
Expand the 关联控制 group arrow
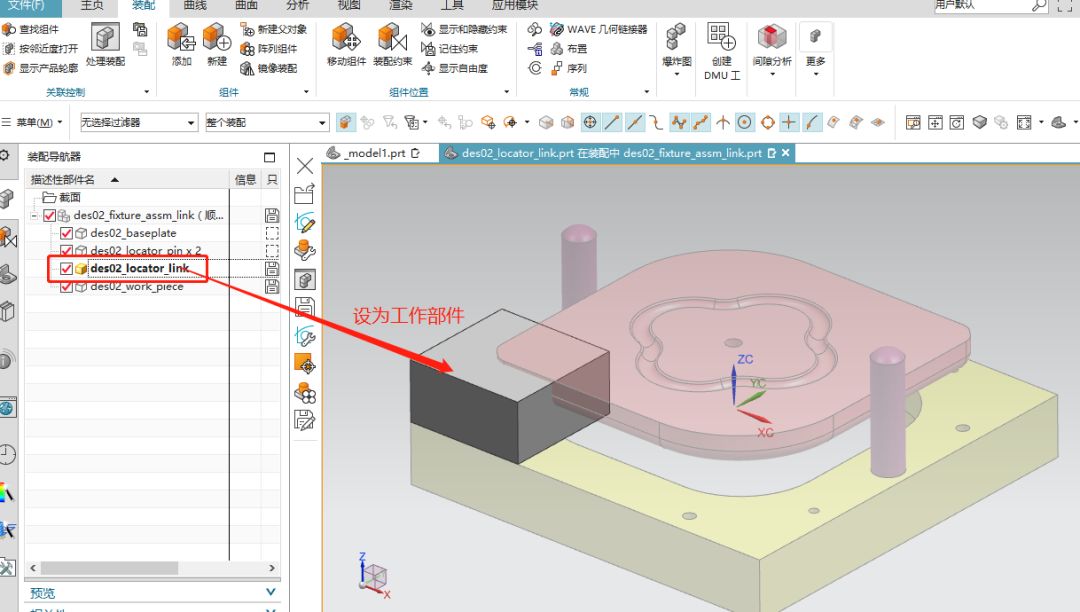[x=147, y=92]
